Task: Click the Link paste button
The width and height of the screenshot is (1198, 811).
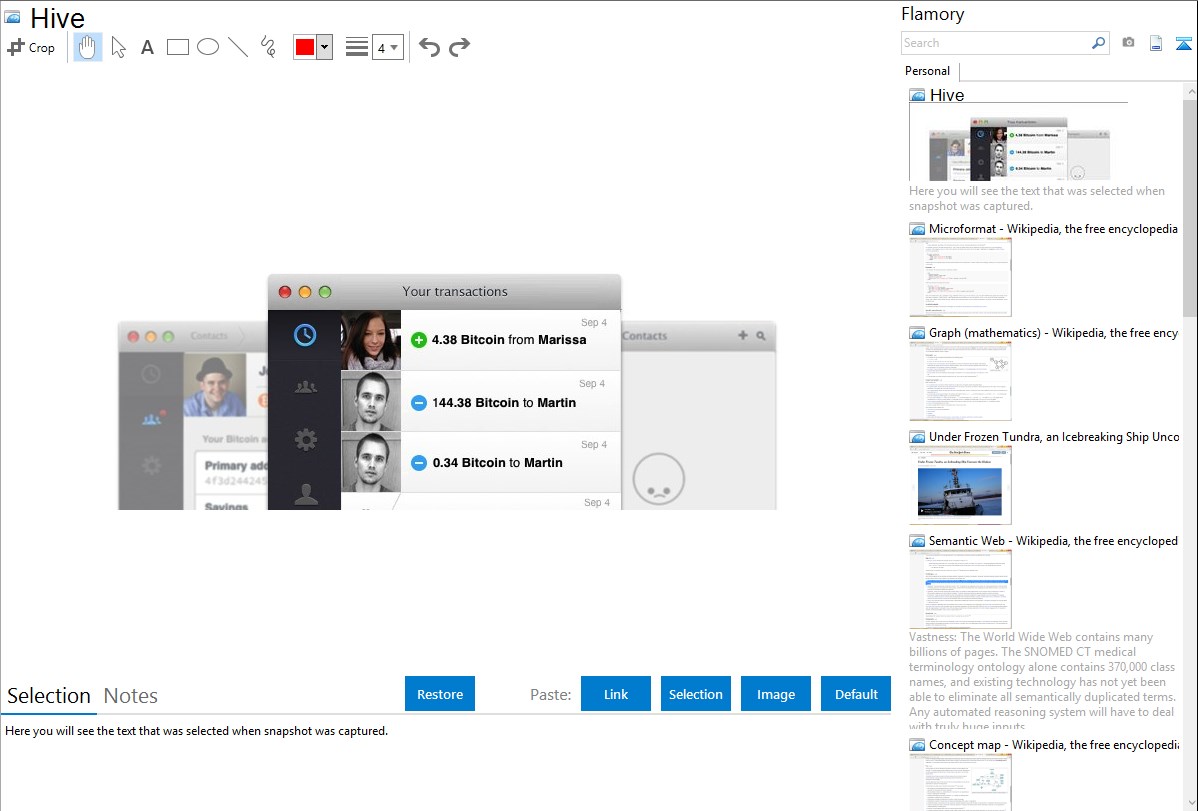Action: tap(616, 694)
